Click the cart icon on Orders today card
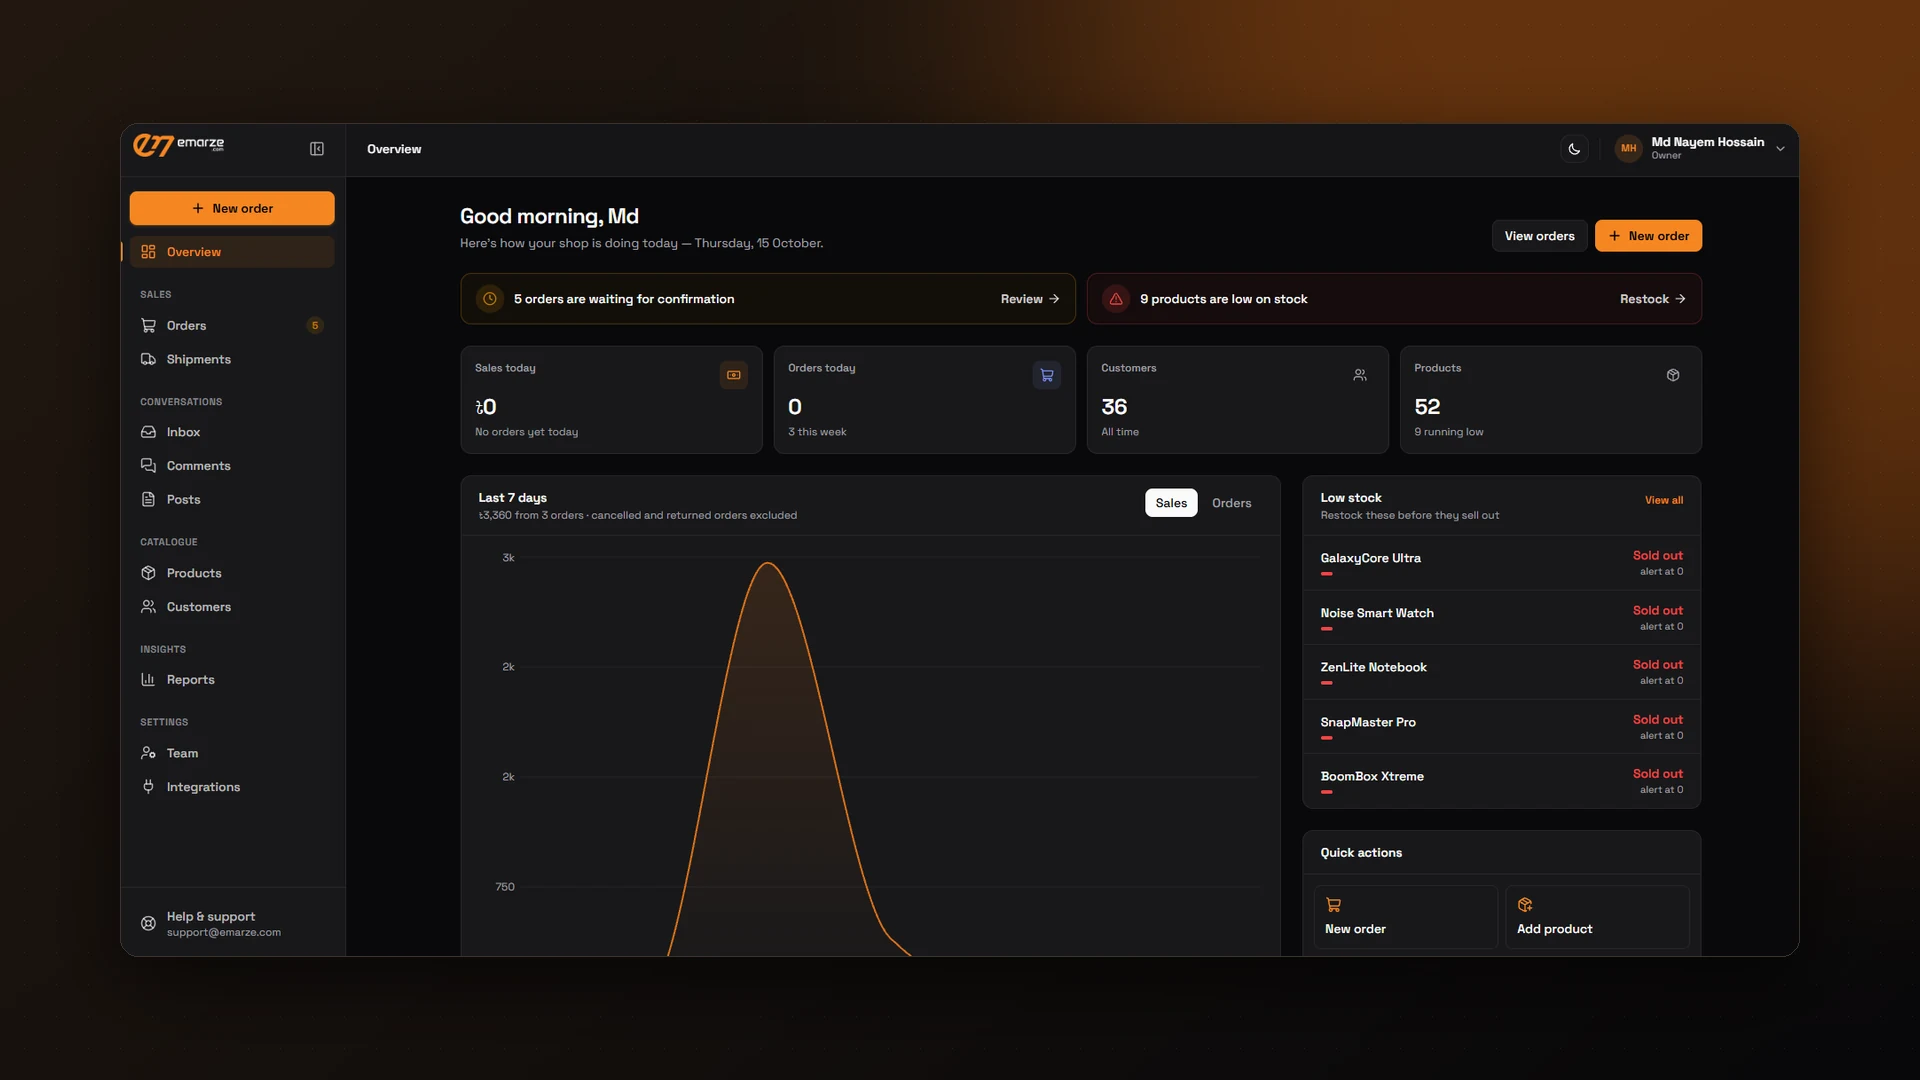This screenshot has height=1080, width=1920. coord(1047,375)
